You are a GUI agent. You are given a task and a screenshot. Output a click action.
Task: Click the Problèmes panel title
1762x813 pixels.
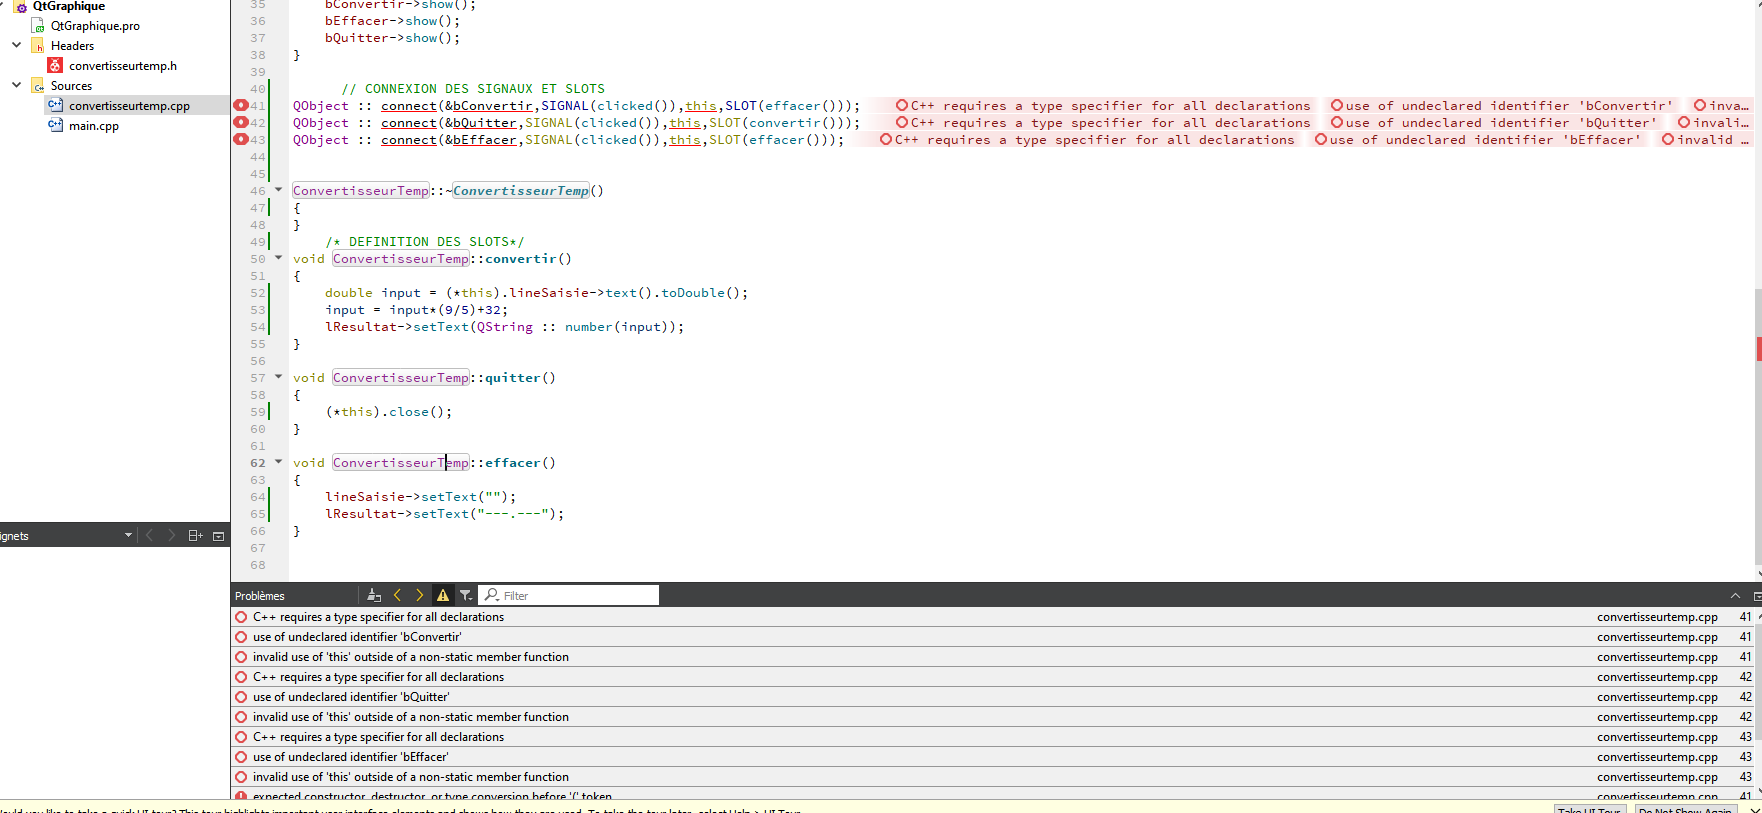click(260, 596)
